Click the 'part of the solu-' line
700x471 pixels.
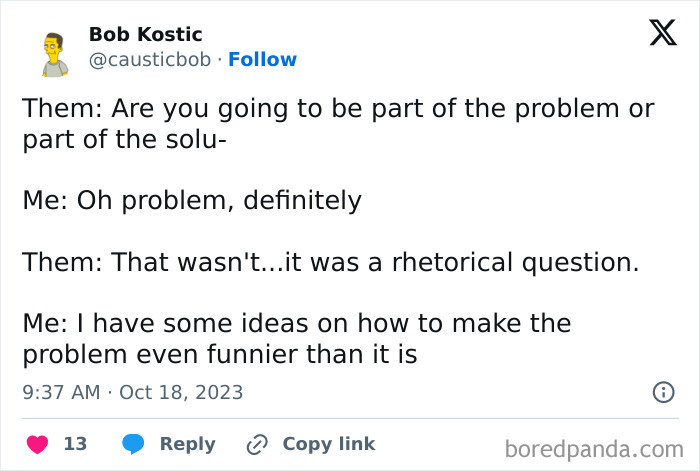pyautogui.click(x=125, y=138)
